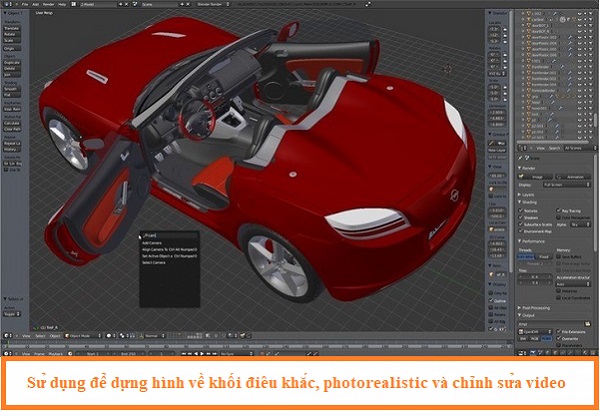The width and height of the screenshot is (600, 411).
Task: Open the Render menu in top bar
Action: [x=47, y=4]
